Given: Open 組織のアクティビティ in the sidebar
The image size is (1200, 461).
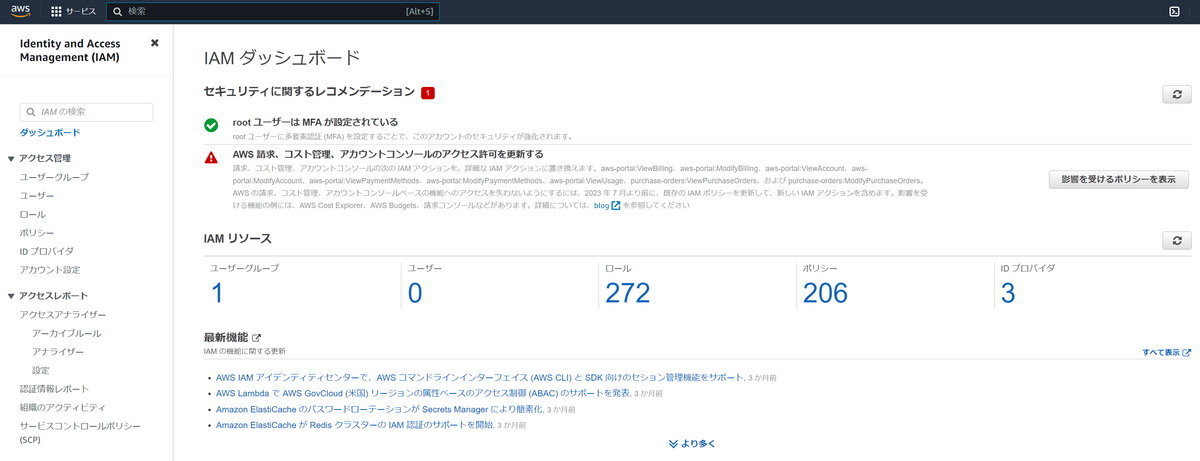Looking at the screenshot, I should pos(62,407).
